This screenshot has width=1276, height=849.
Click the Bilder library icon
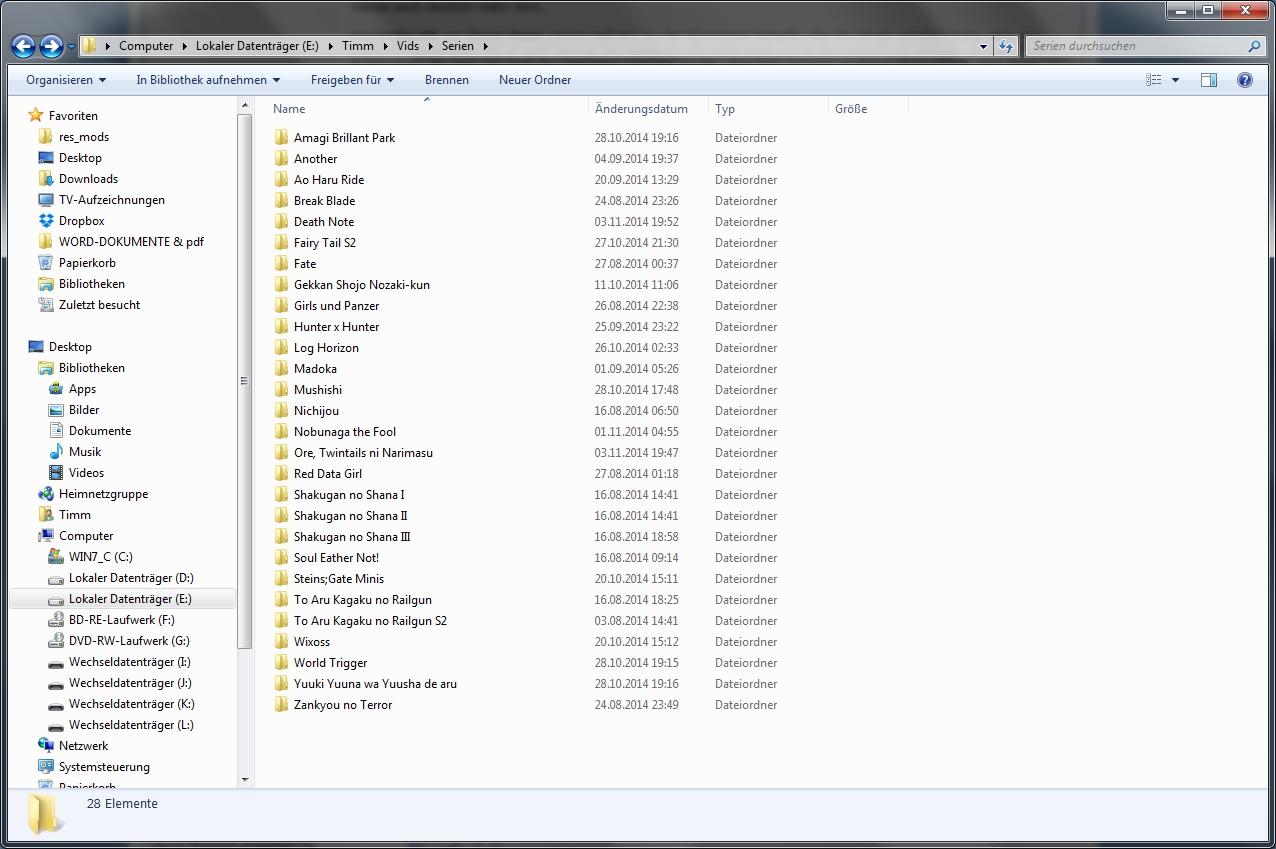pos(56,410)
